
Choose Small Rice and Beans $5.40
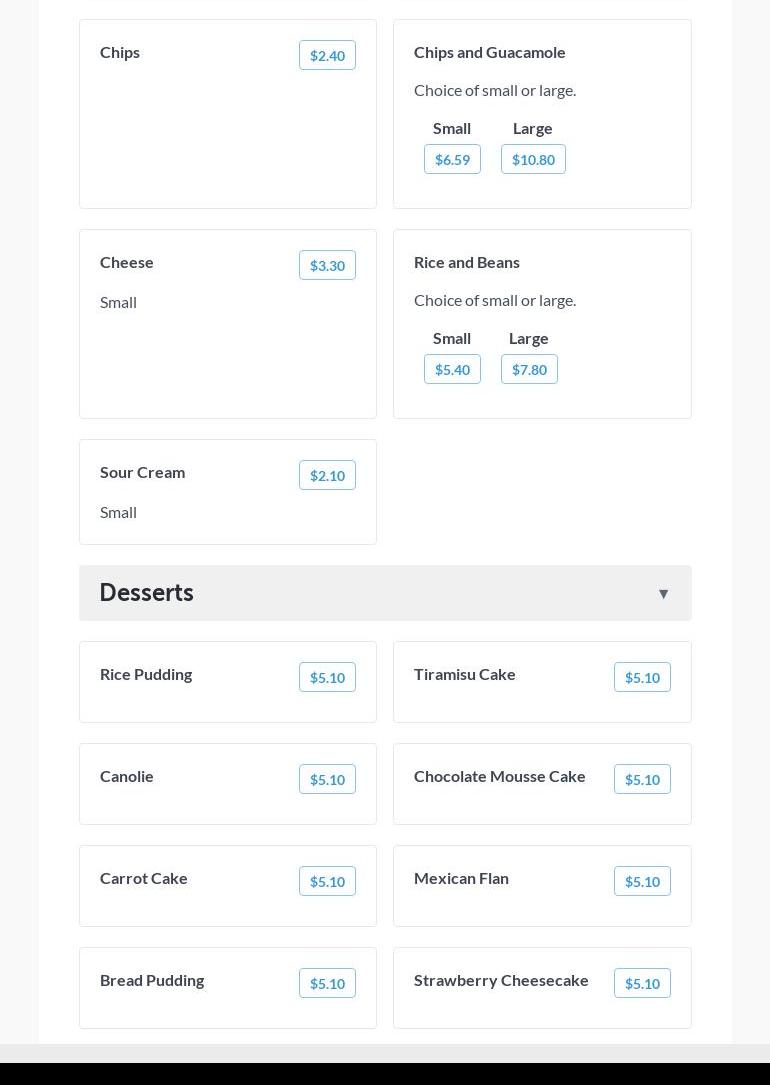point(452,369)
